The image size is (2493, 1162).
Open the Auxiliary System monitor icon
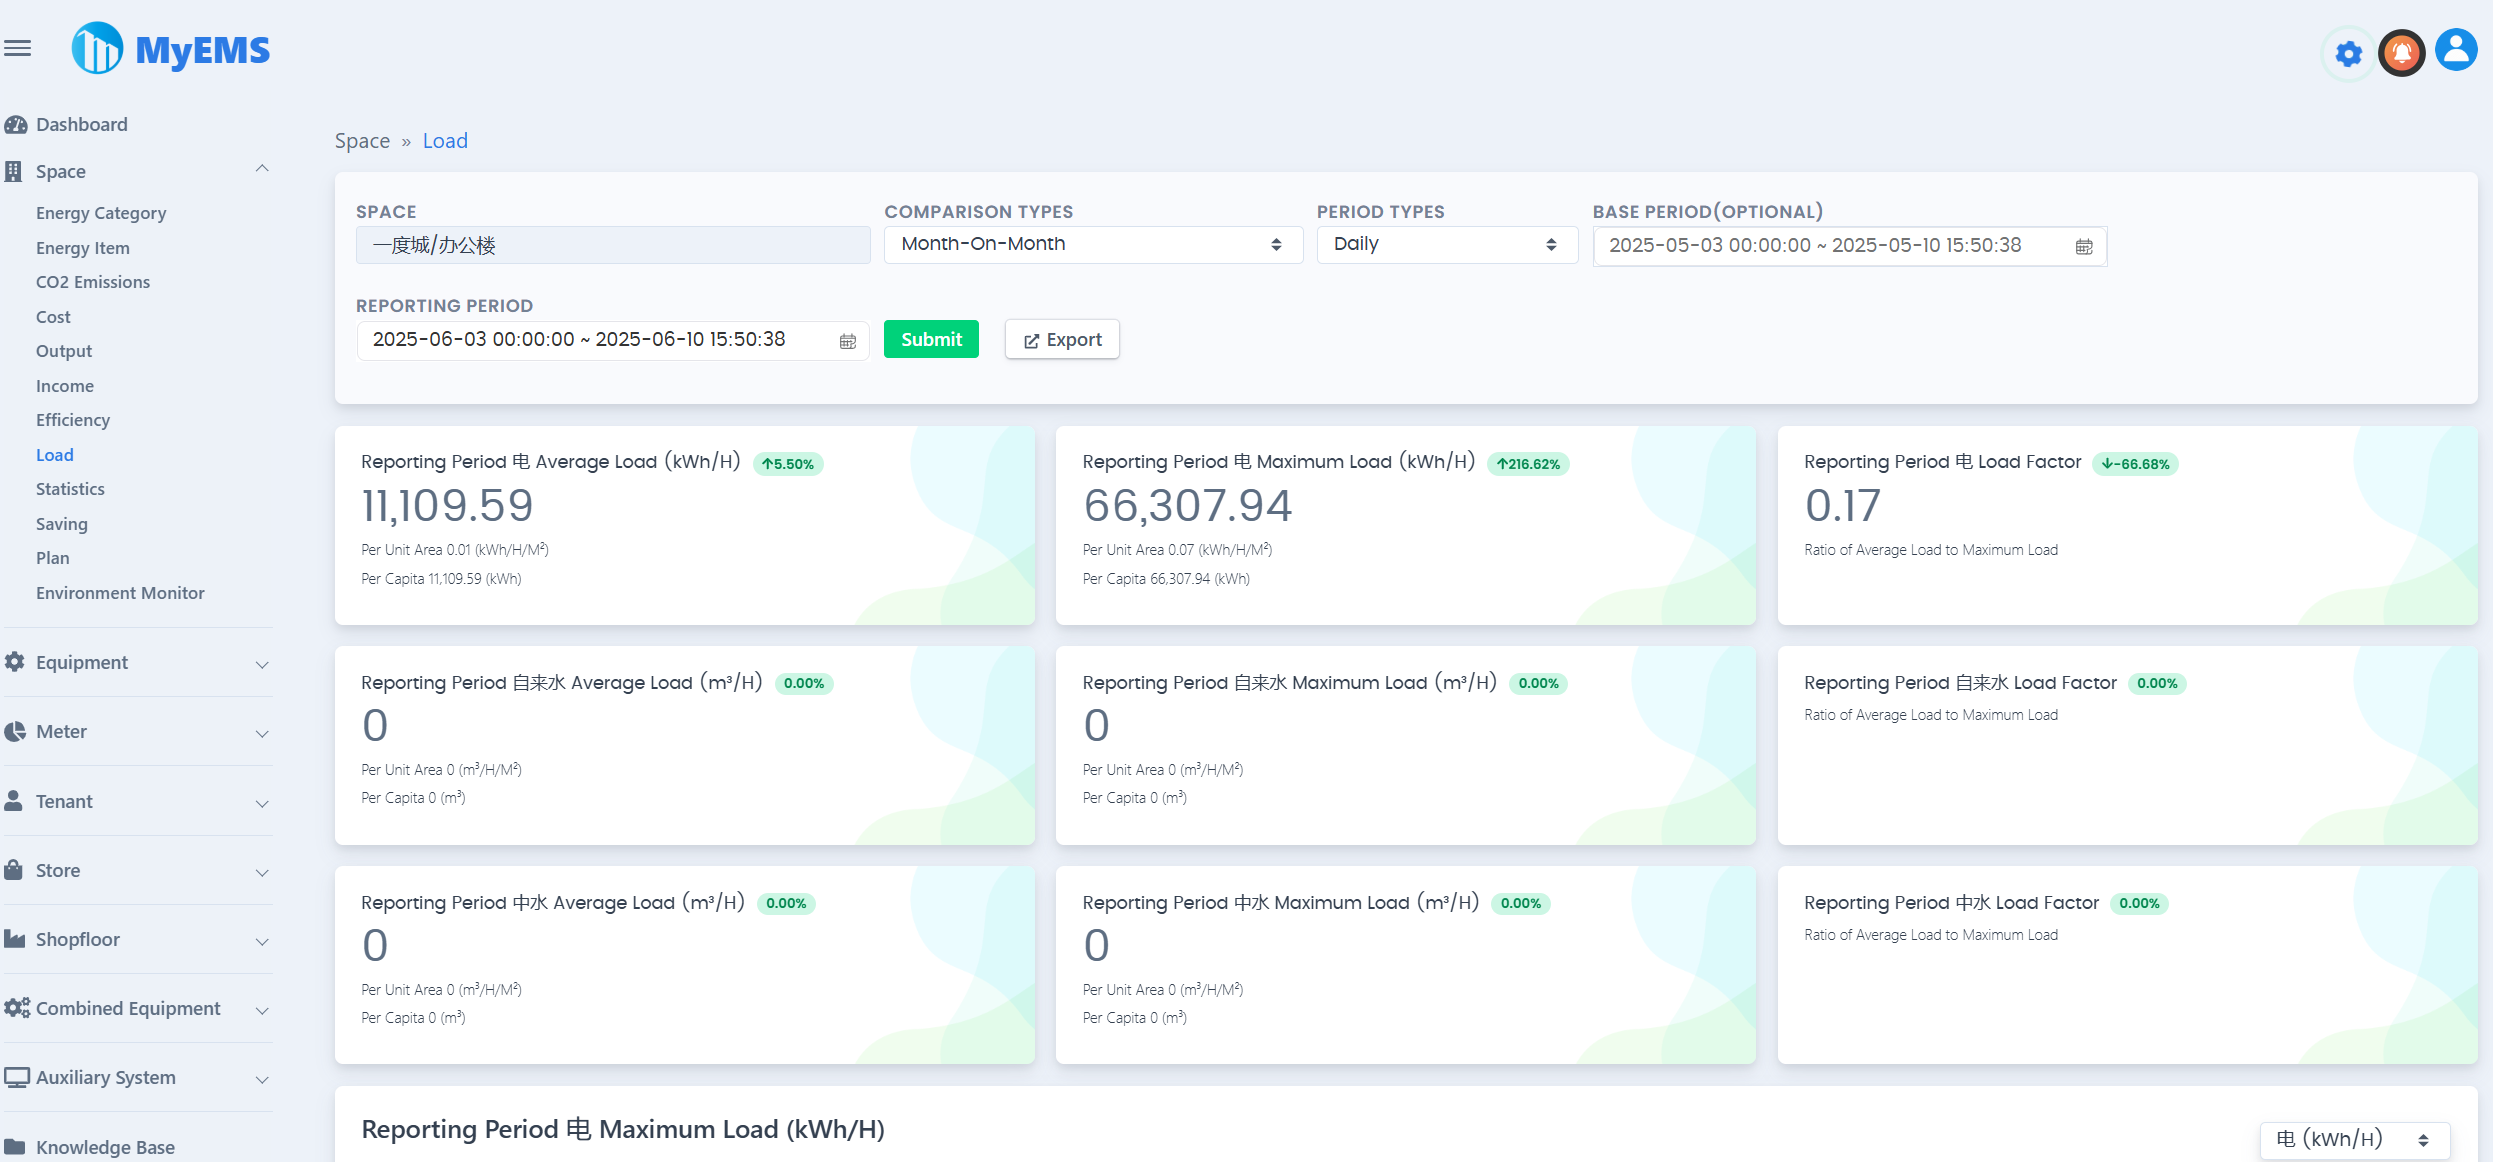16,1077
